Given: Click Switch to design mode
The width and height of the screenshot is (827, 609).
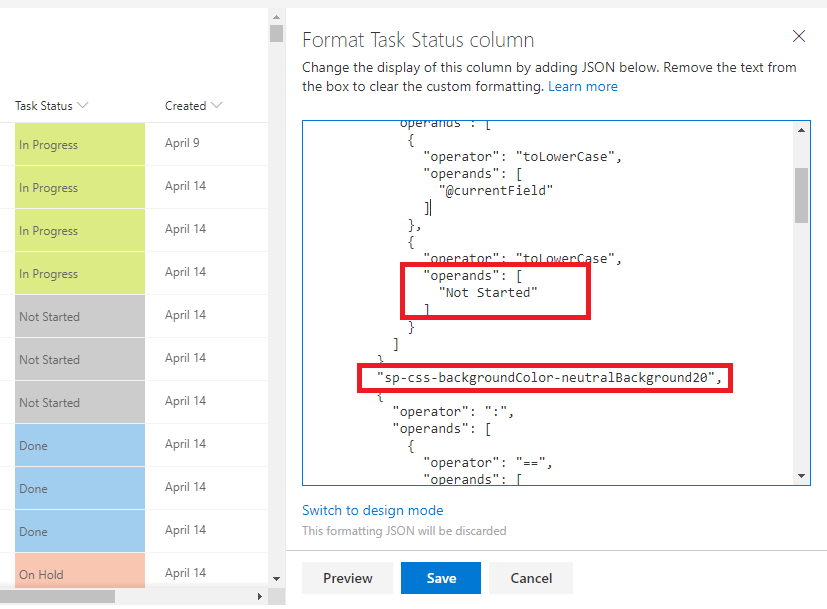Looking at the screenshot, I should [372, 510].
